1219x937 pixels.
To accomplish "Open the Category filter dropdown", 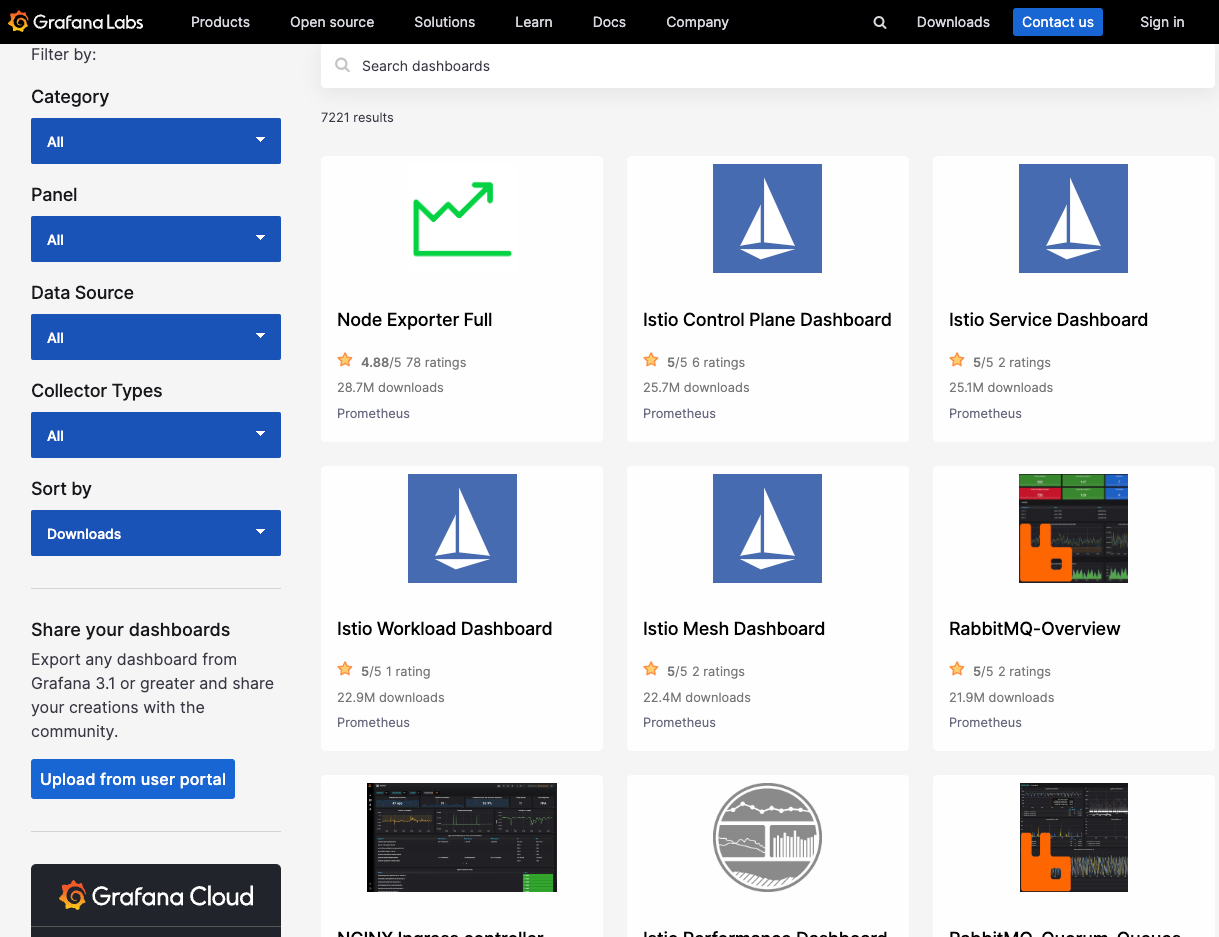I will tap(156, 141).
